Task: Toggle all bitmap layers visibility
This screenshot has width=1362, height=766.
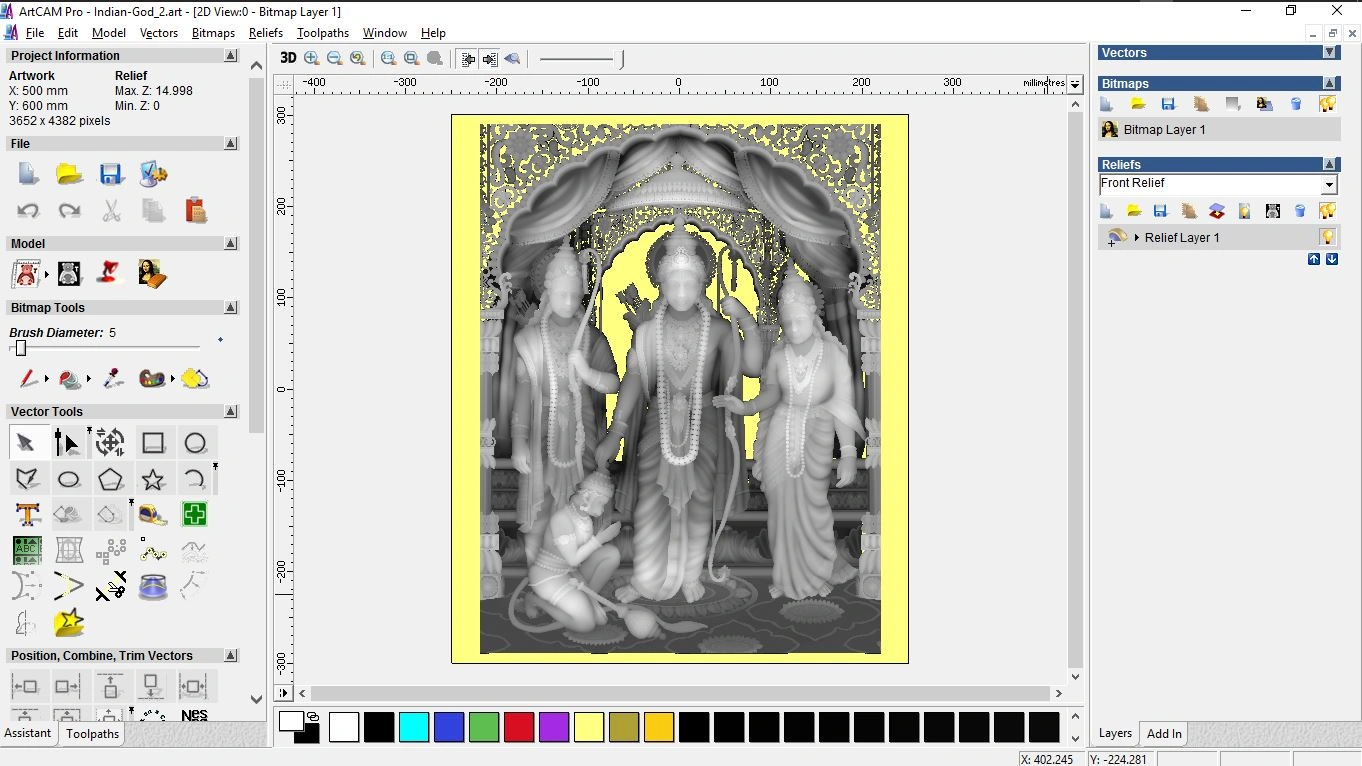Action: pyautogui.click(x=1328, y=104)
